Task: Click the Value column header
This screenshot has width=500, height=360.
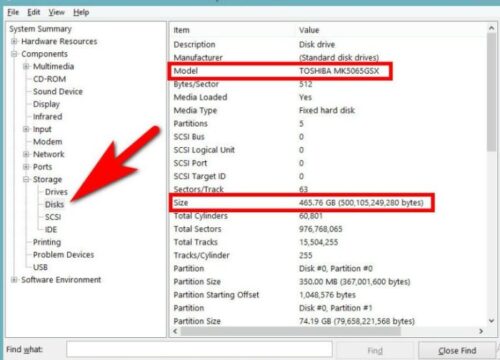Action: pos(309,30)
